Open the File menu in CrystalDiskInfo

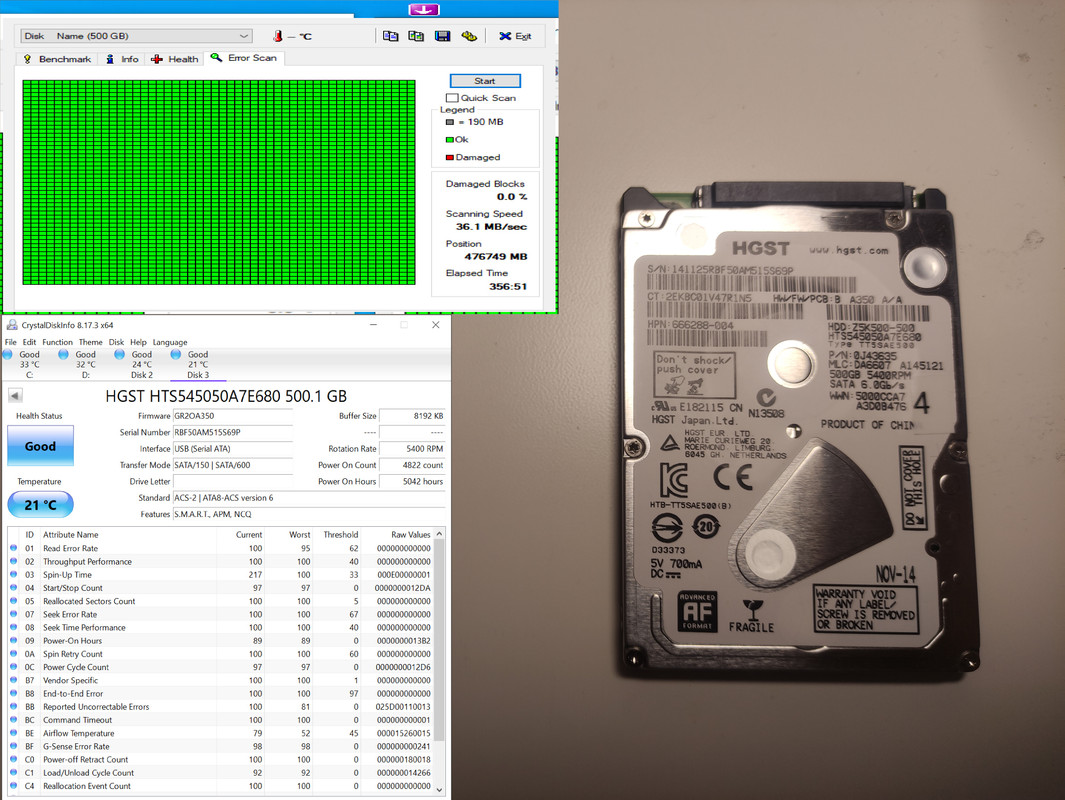click(x=11, y=342)
